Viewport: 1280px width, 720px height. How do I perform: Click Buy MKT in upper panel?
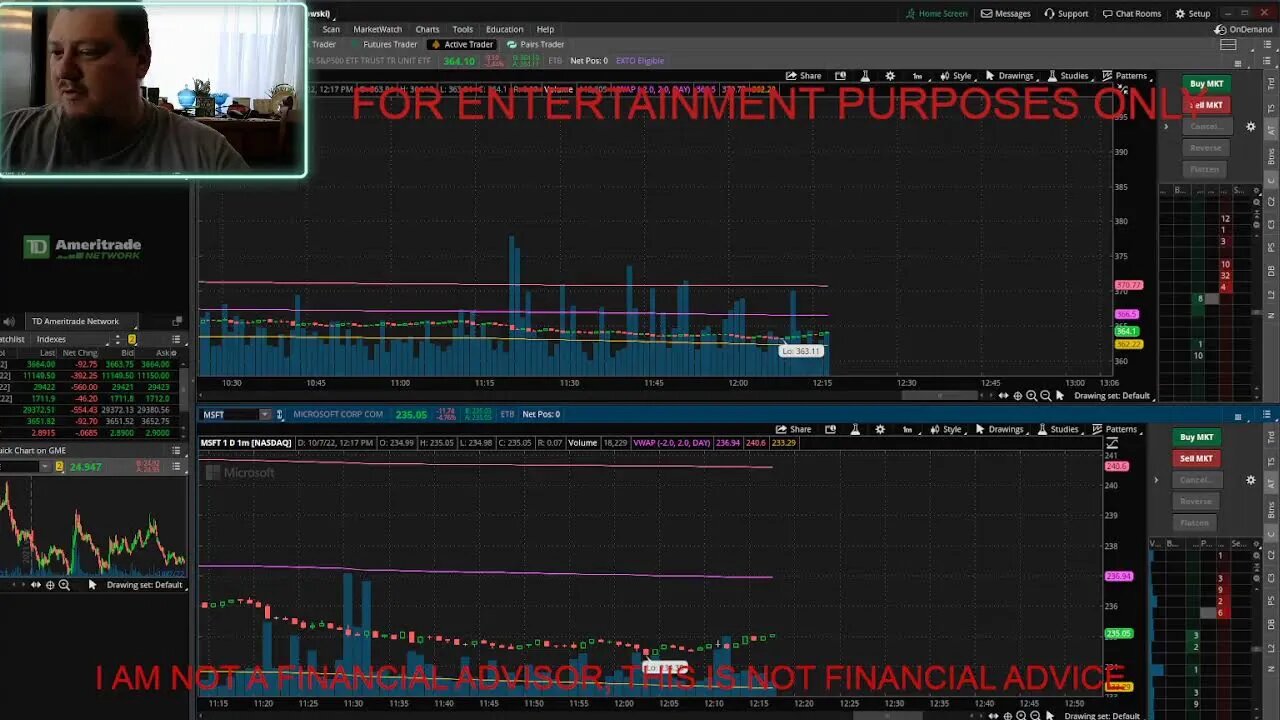pos(1206,84)
